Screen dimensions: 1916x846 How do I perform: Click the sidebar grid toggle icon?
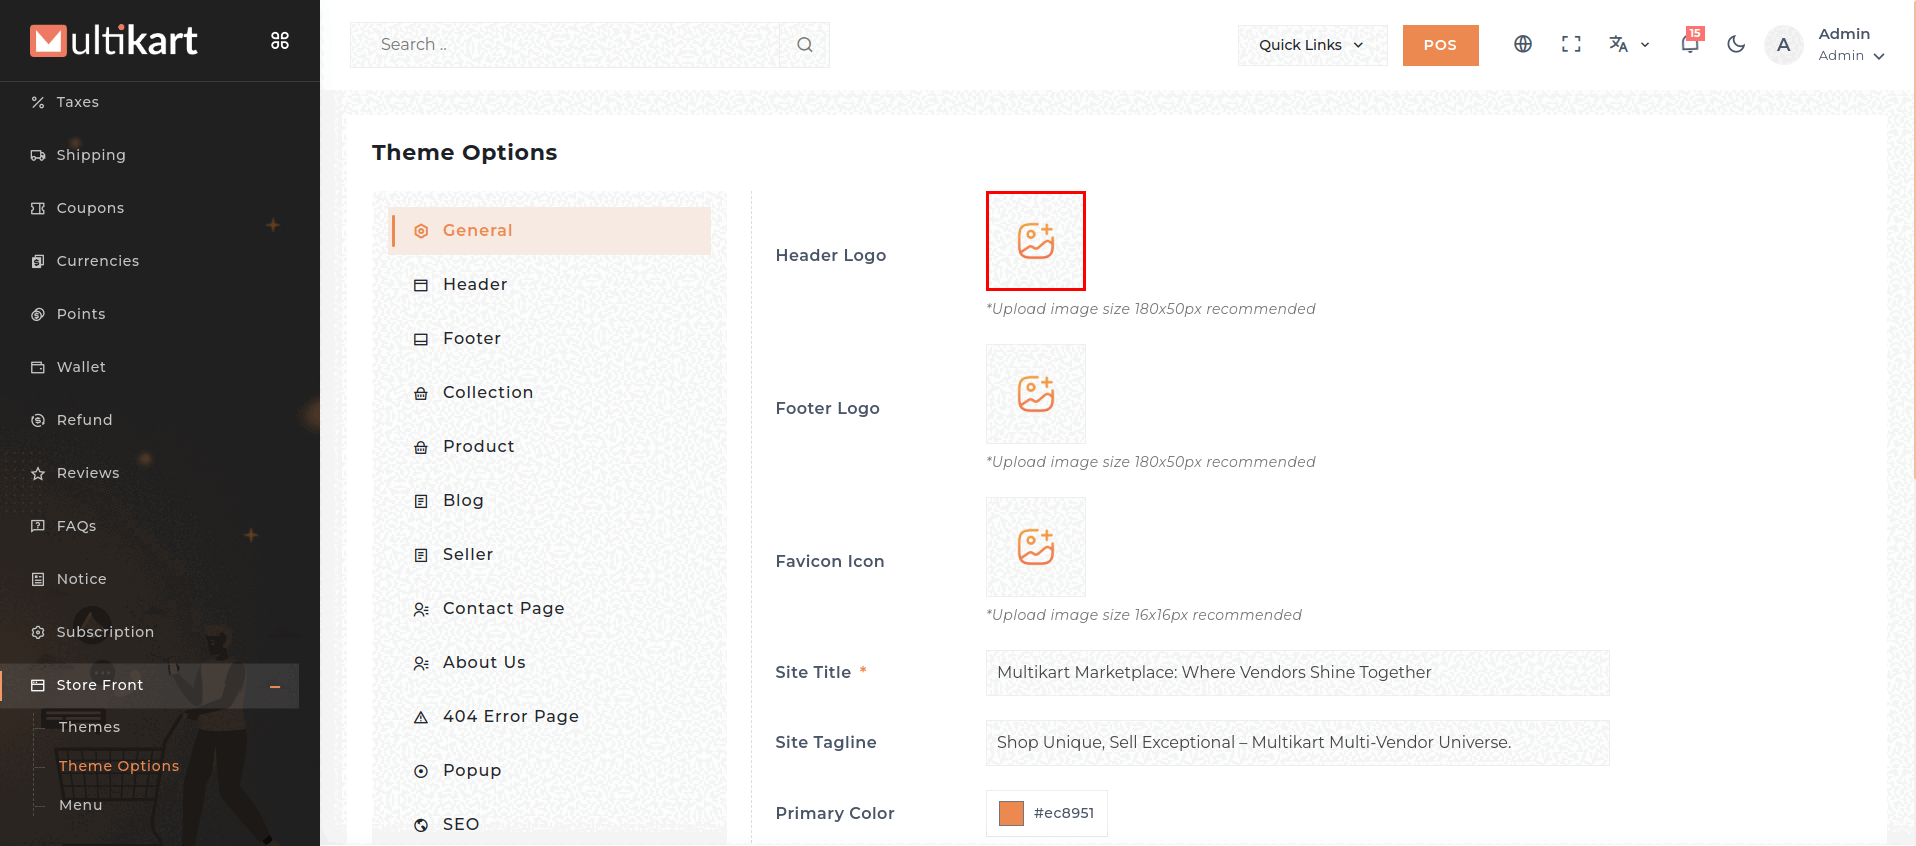[280, 41]
